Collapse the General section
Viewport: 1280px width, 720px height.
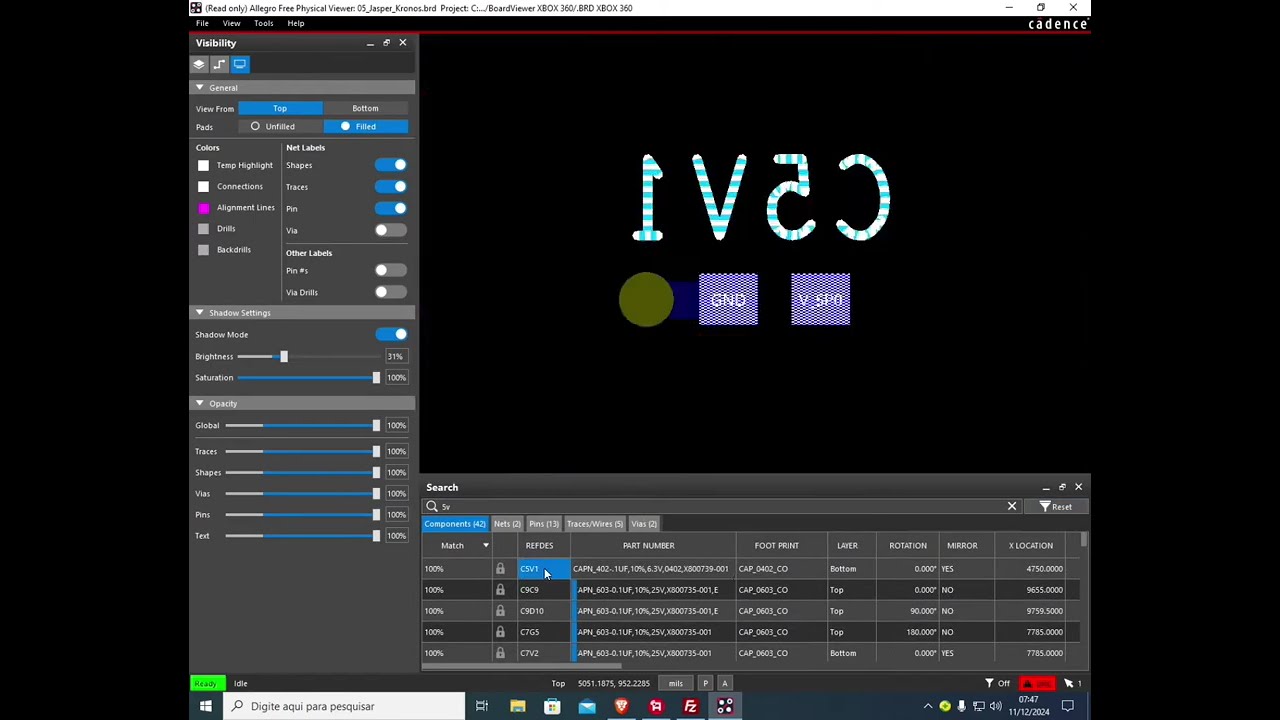click(199, 88)
